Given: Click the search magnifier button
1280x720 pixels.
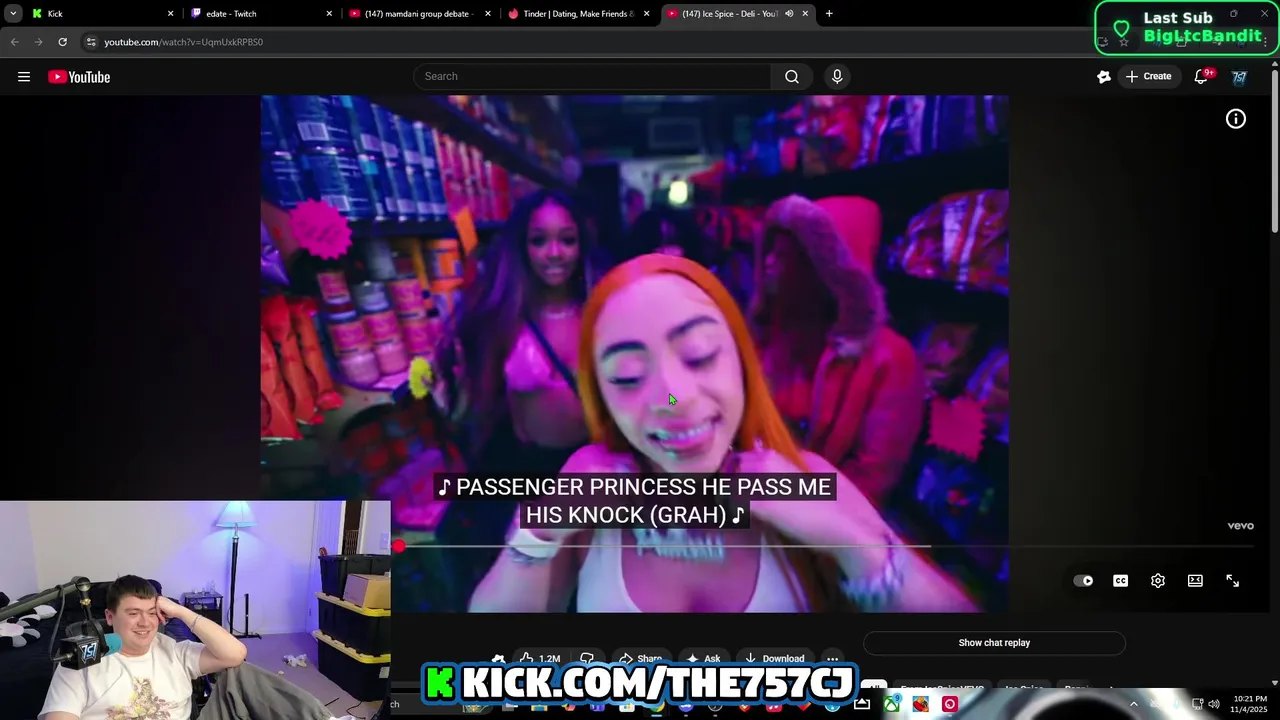Looking at the screenshot, I should [792, 77].
